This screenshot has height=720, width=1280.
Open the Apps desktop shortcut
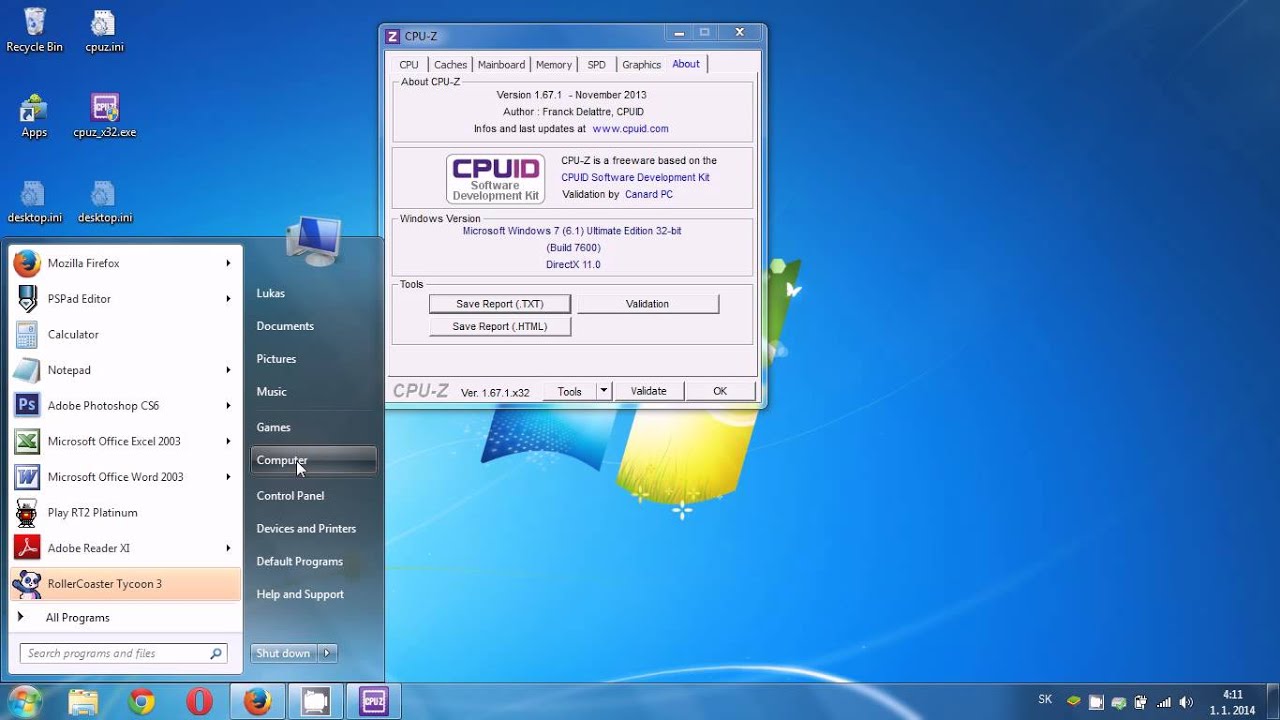click(34, 116)
